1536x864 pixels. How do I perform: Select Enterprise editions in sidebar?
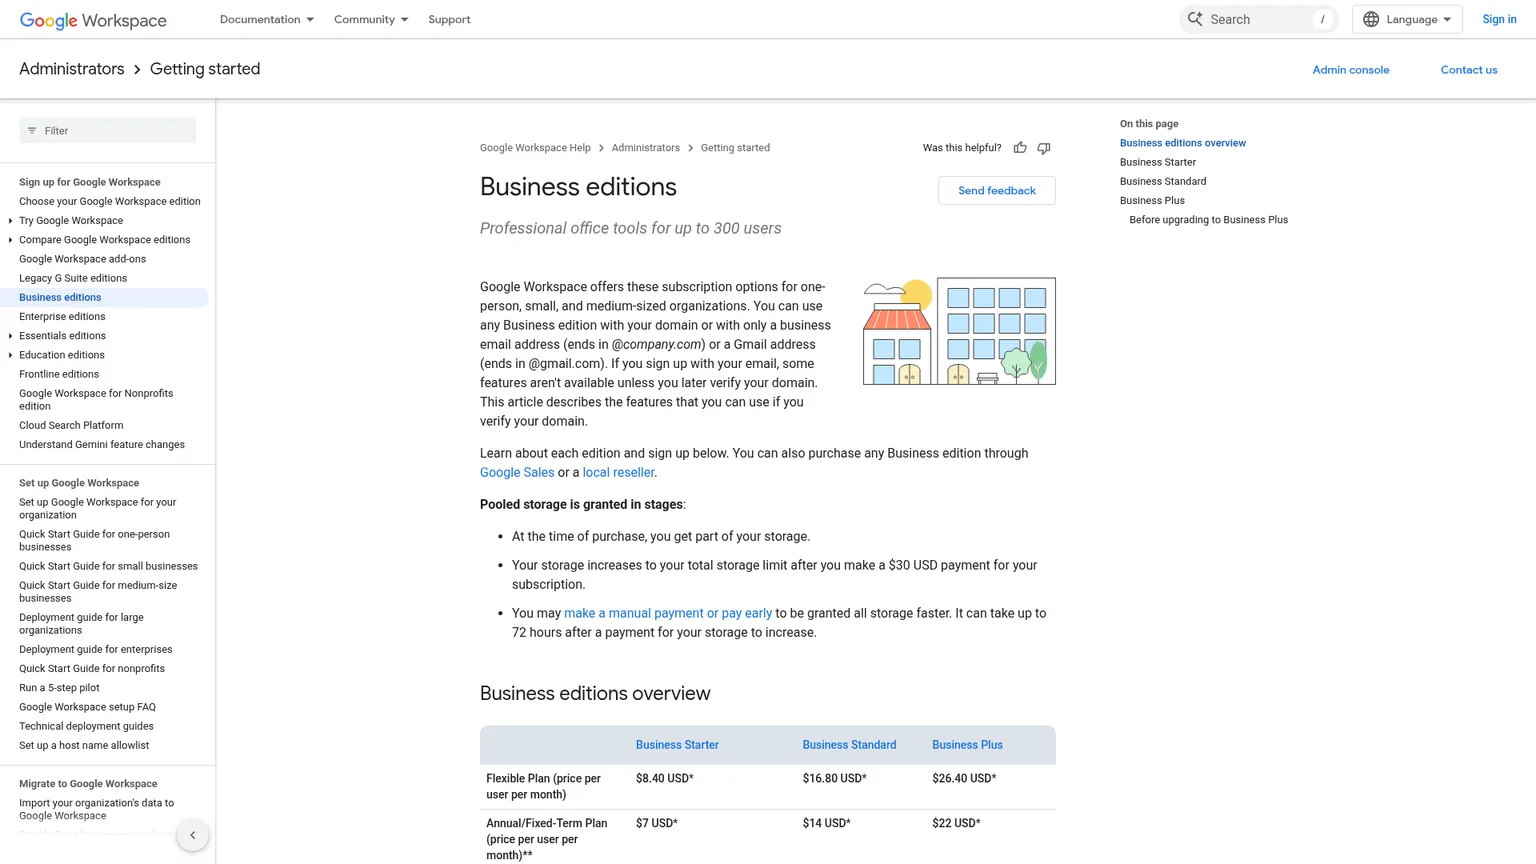pos(62,317)
